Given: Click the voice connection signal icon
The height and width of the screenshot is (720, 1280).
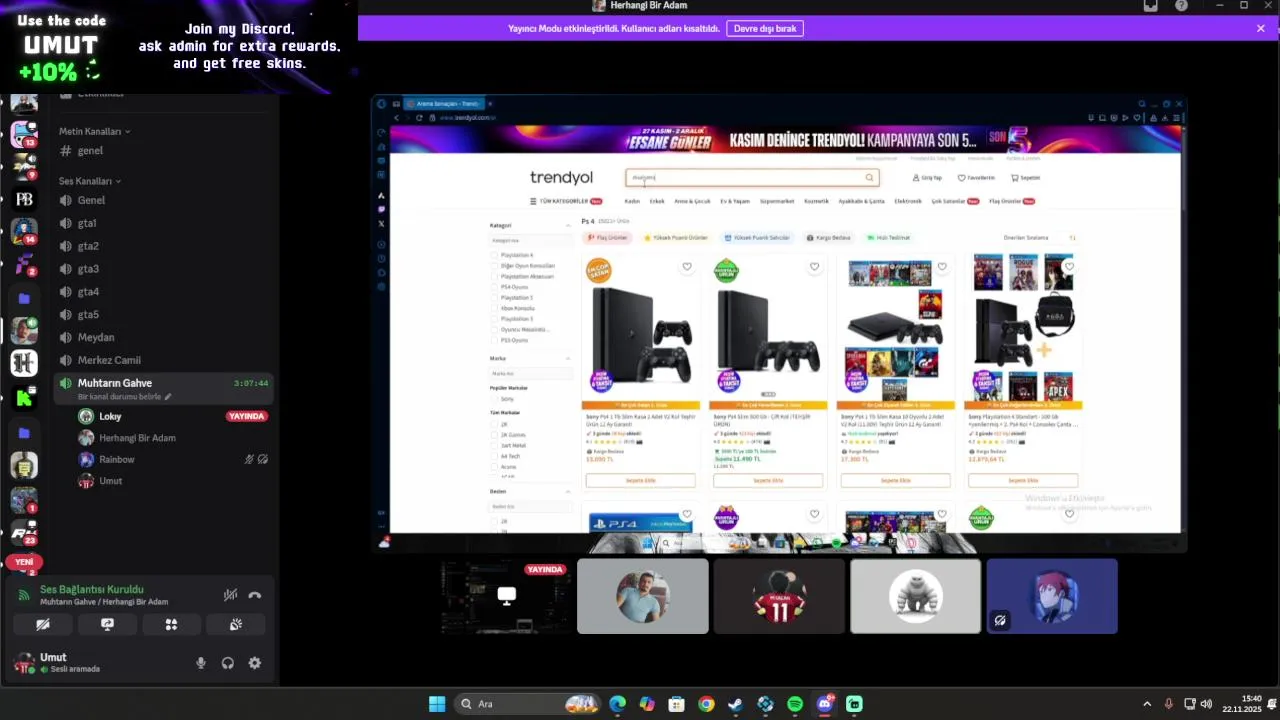Looking at the screenshot, I should point(24,595).
